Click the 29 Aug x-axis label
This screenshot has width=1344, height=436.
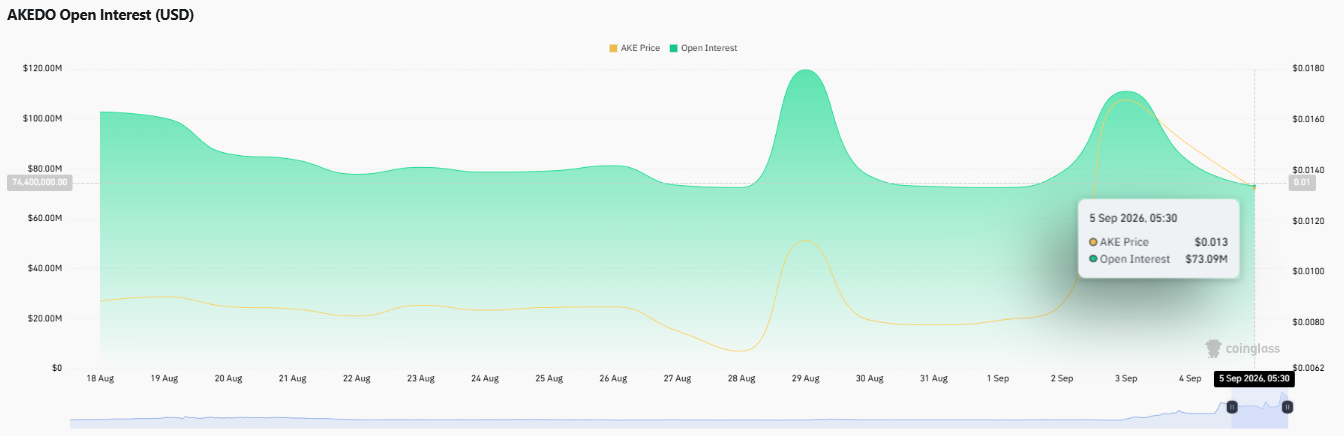point(805,379)
